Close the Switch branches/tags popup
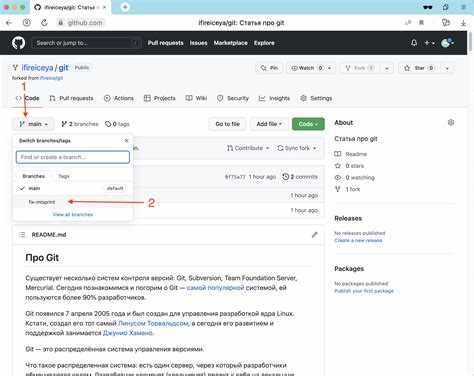Viewport: 474px width, 376px height. 126,141
